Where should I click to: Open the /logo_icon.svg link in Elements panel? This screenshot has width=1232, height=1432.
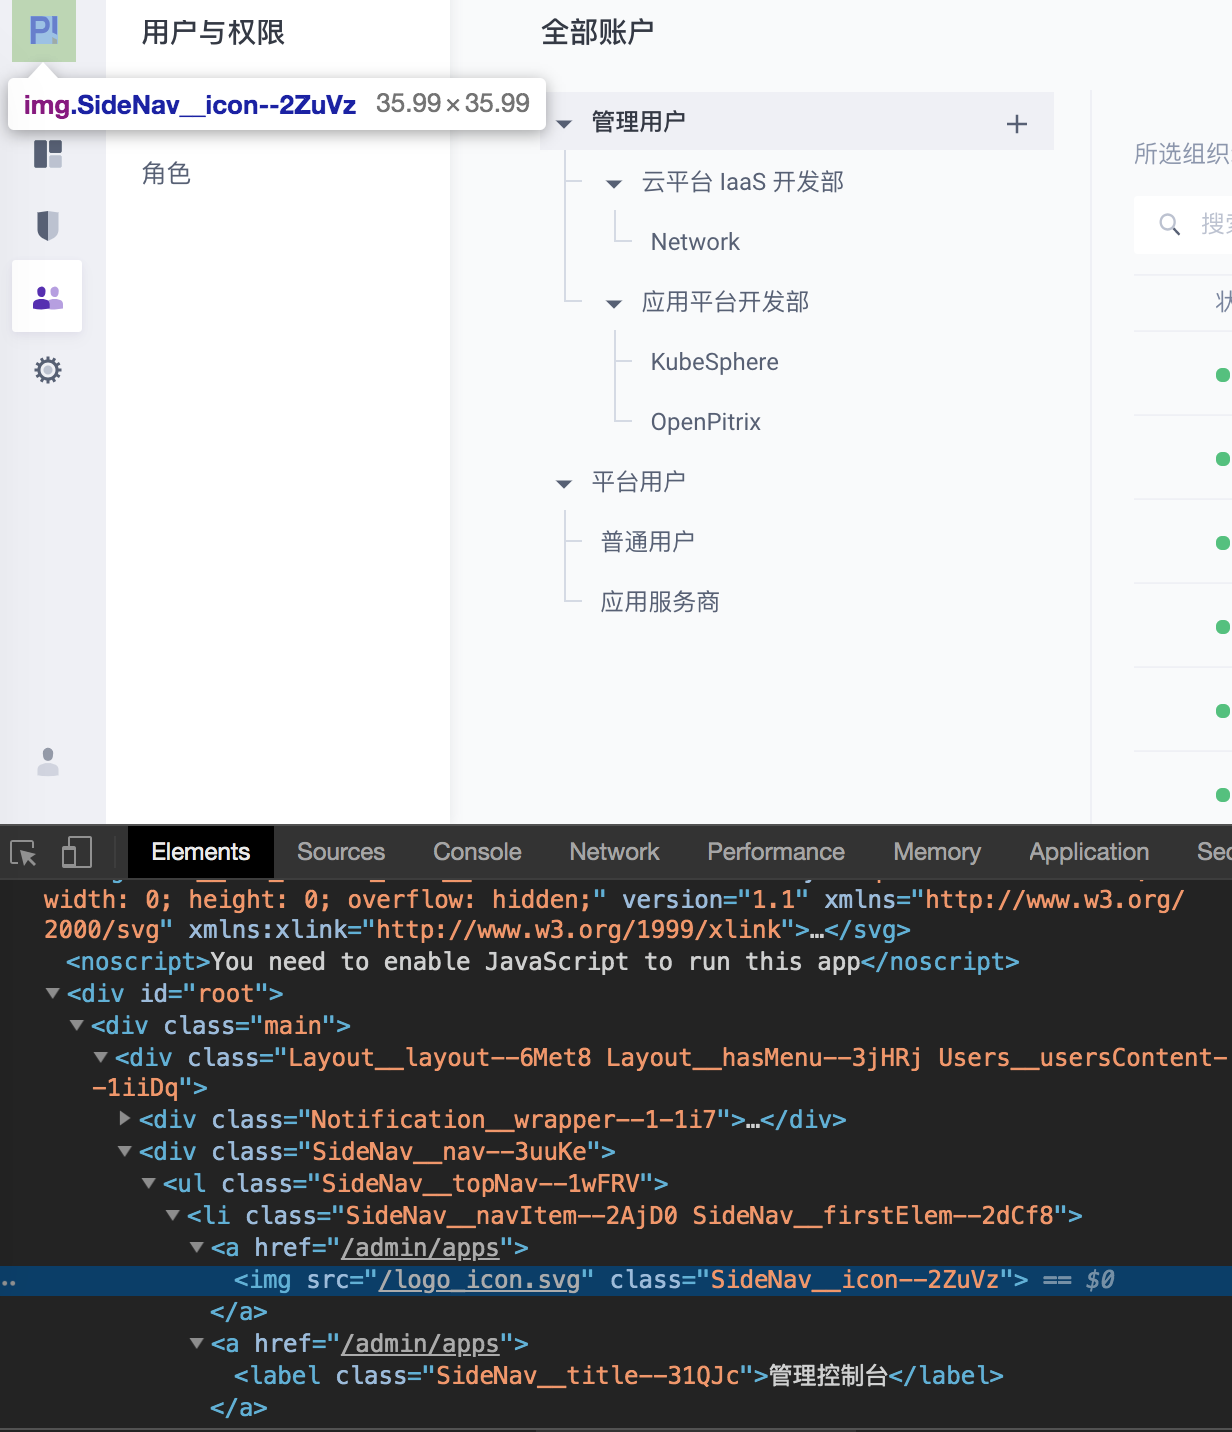(480, 1279)
